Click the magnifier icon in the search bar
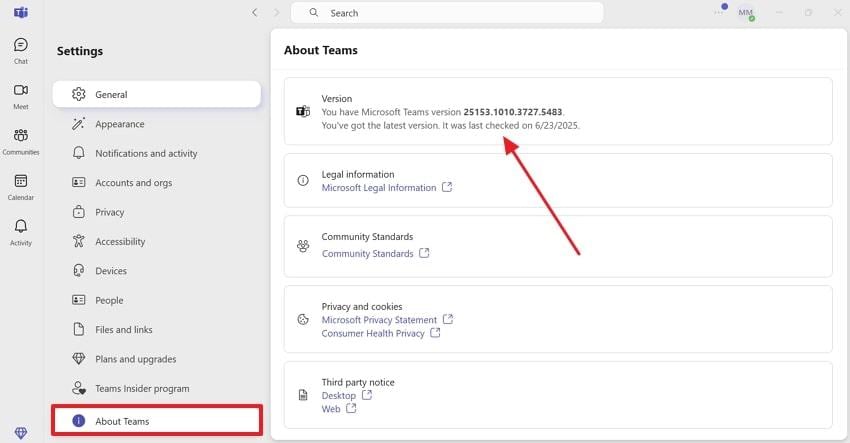850x443 pixels. coord(314,12)
